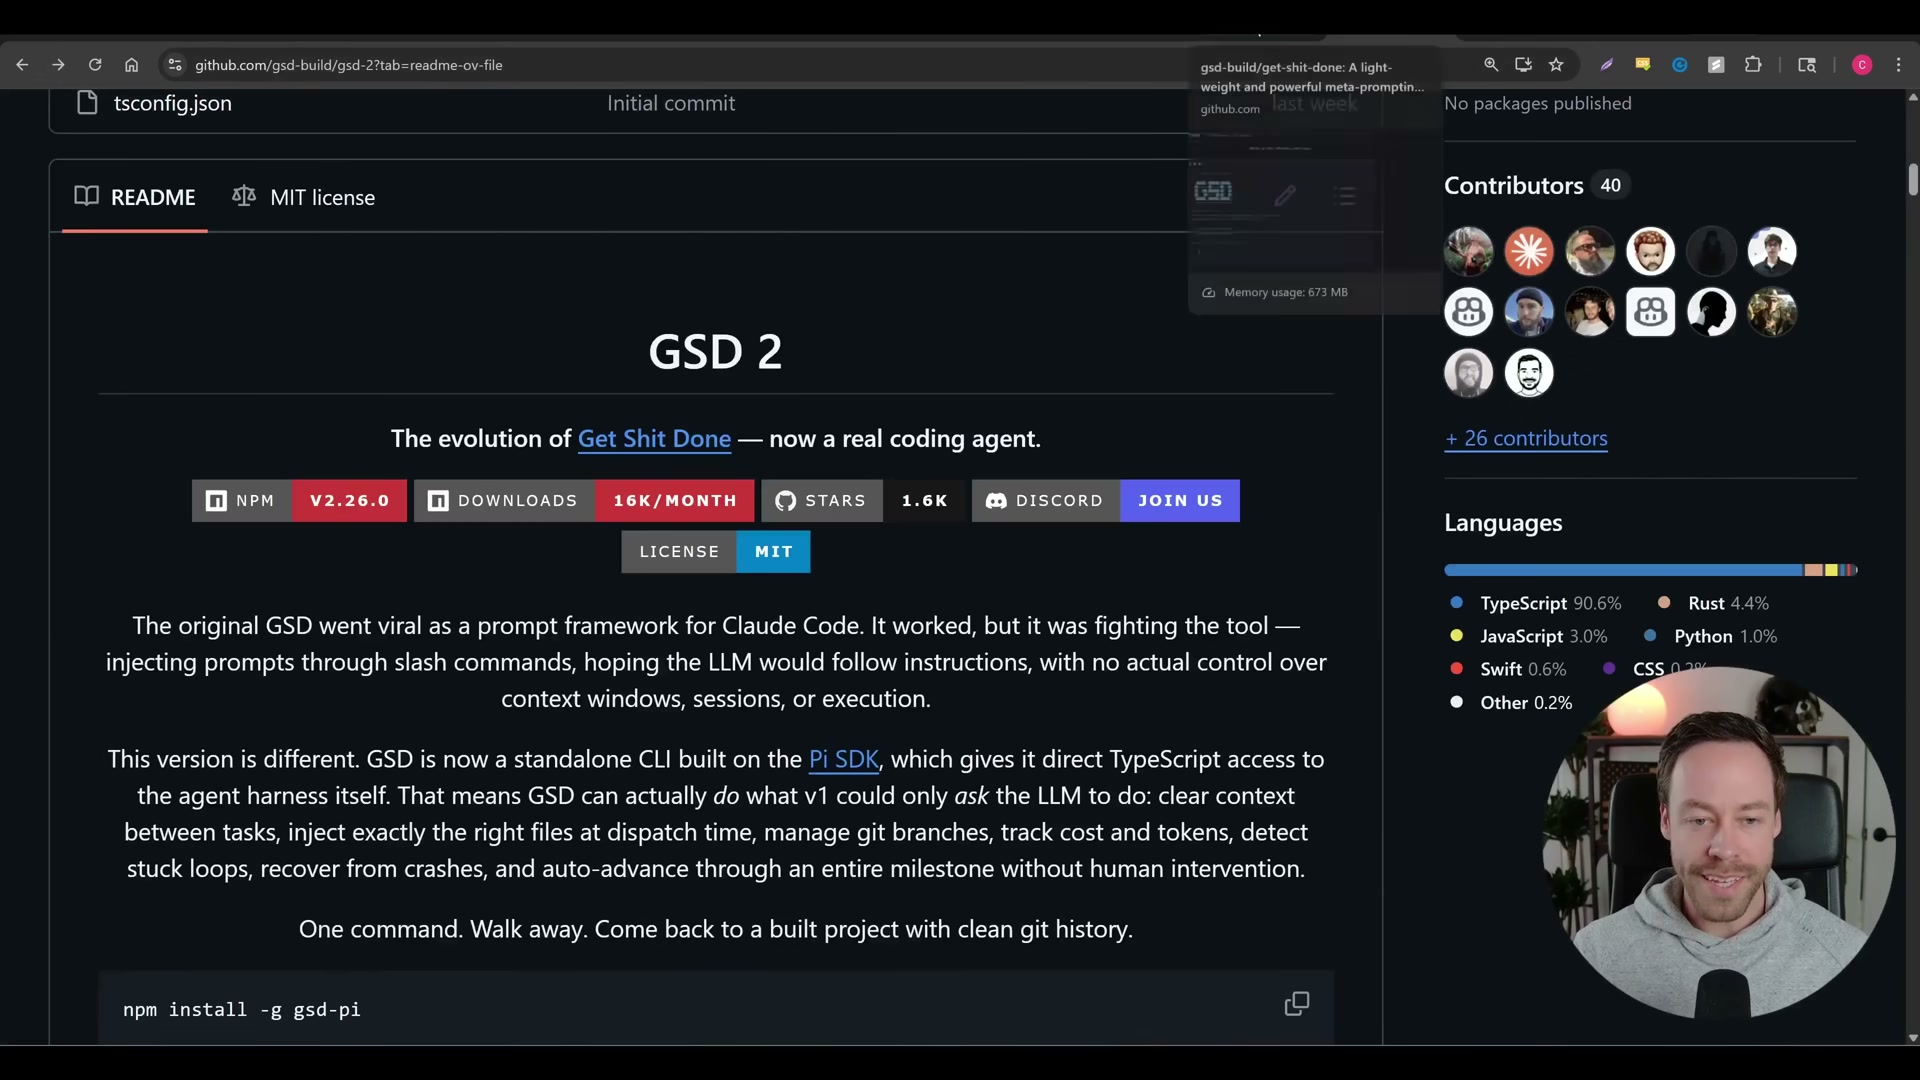
Task: Open the Initial commit message link
Action: (x=671, y=103)
